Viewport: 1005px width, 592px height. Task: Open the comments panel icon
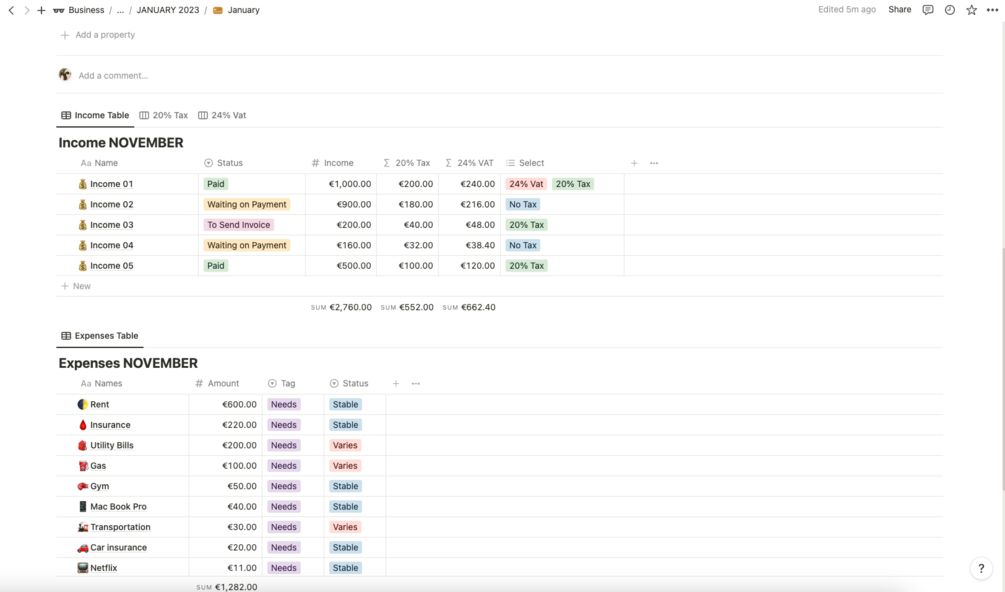pos(927,10)
